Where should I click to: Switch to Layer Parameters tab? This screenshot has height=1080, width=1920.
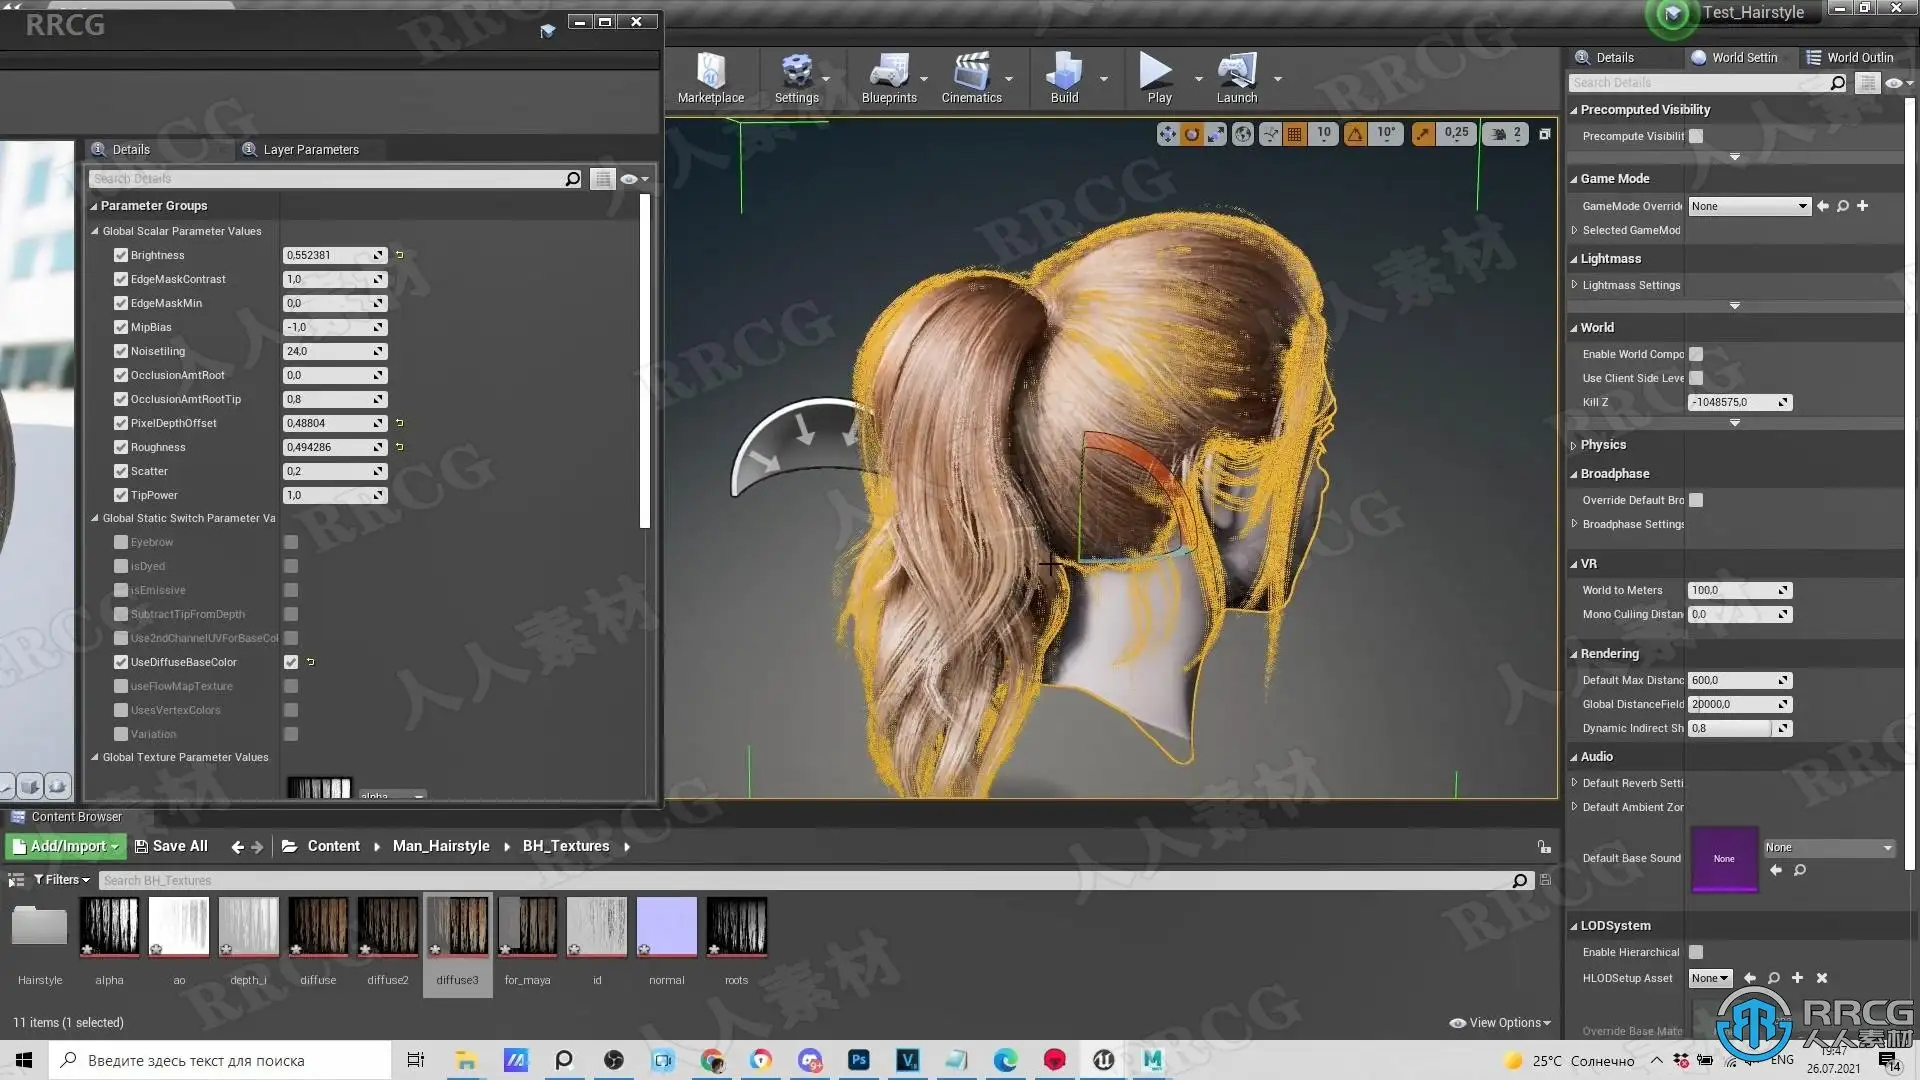[x=310, y=150]
